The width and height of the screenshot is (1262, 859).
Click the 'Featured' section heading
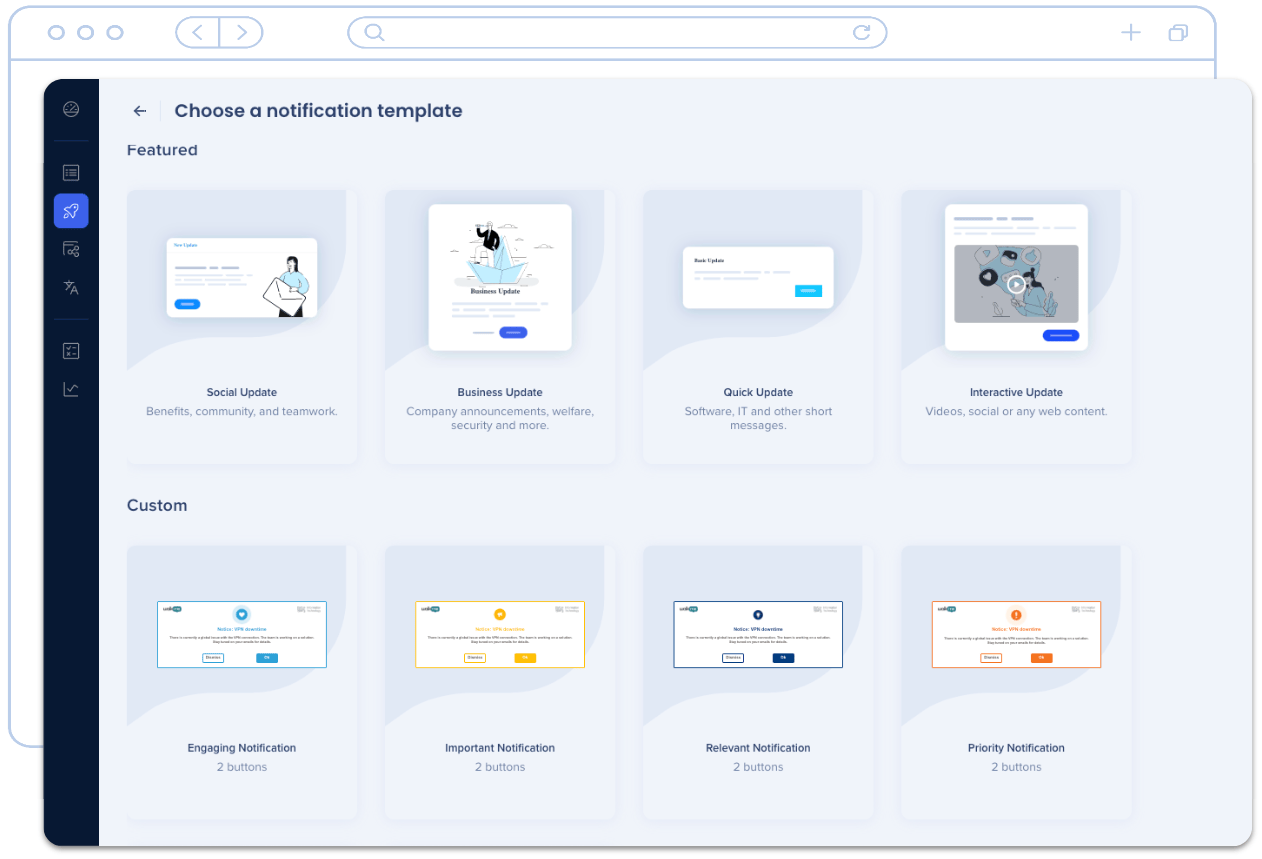[x=162, y=150]
